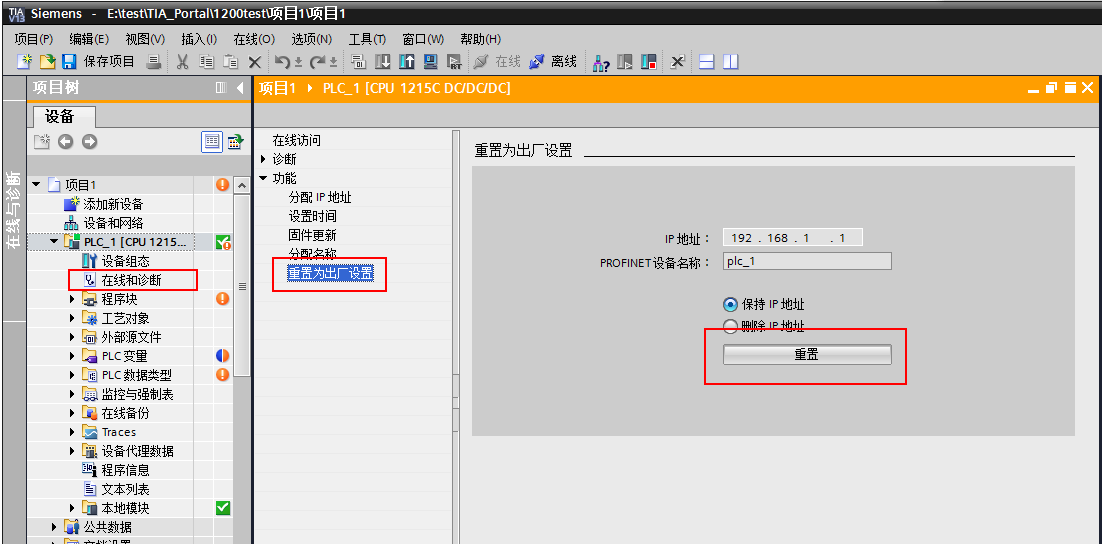Image resolution: width=1102 pixels, height=544 pixels.
Task: Expand the 诊断 section
Action: (264, 160)
